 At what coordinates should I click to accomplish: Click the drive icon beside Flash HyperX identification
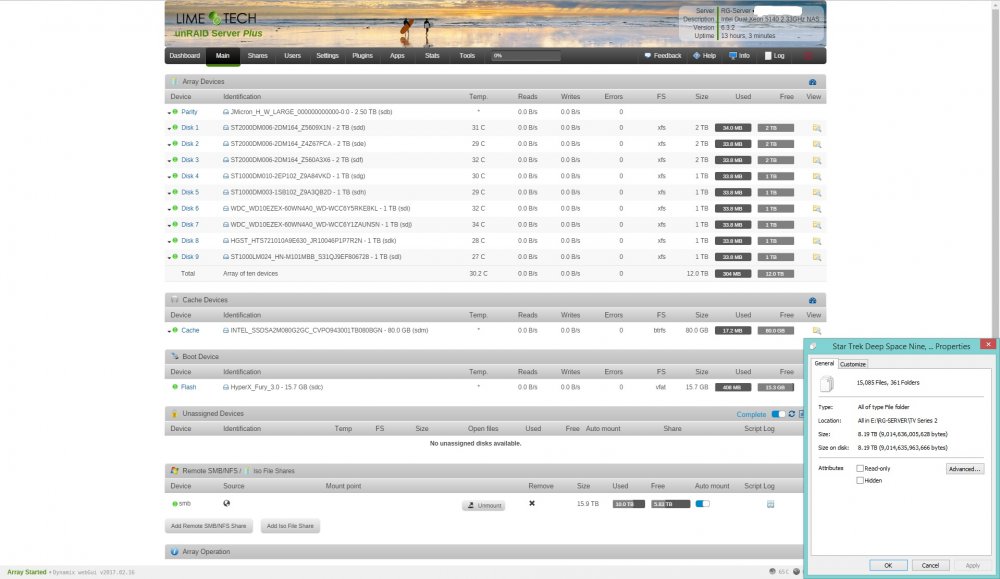tap(226, 387)
